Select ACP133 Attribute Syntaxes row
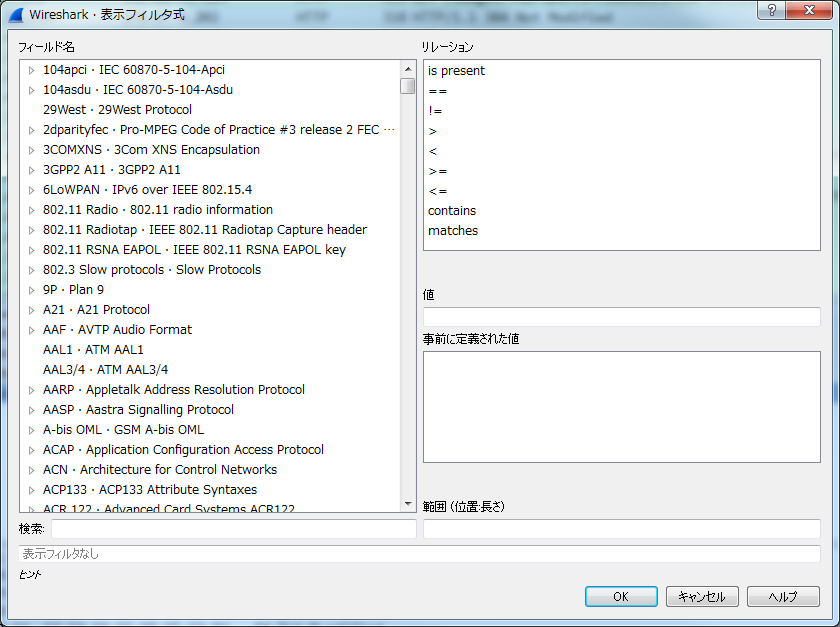The height and width of the screenshot is (627, 840). (x=150, y=489)
